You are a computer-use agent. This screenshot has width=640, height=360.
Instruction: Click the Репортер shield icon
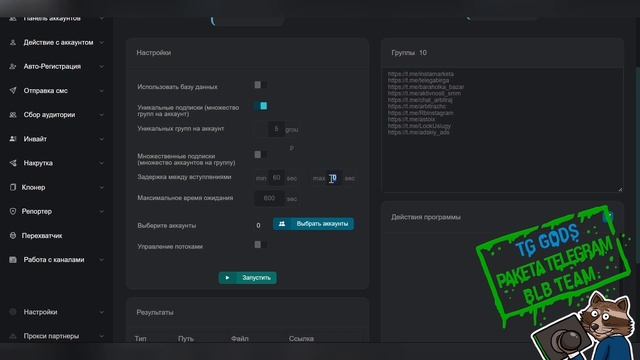pos(13,211)
